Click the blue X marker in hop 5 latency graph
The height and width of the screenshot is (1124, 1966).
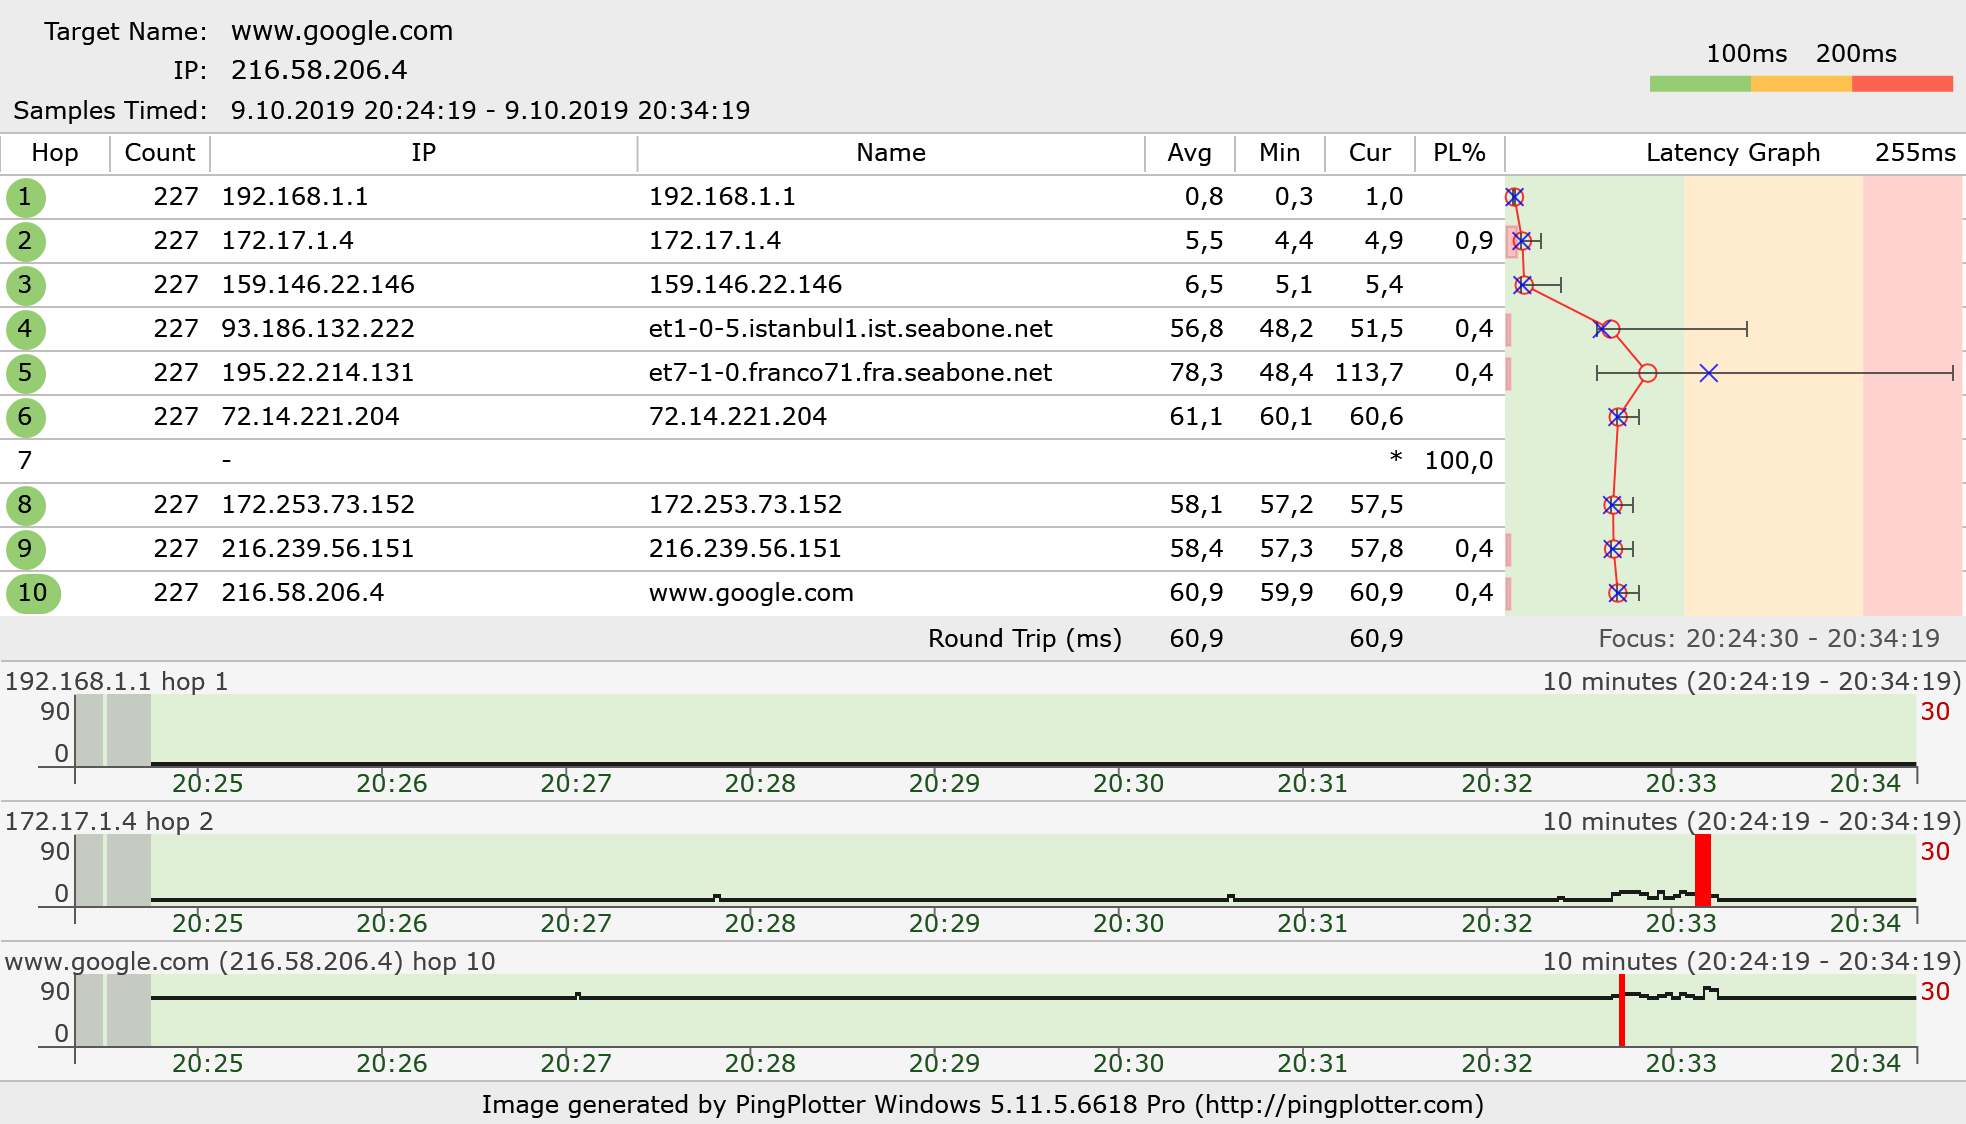pos(1709,373)
